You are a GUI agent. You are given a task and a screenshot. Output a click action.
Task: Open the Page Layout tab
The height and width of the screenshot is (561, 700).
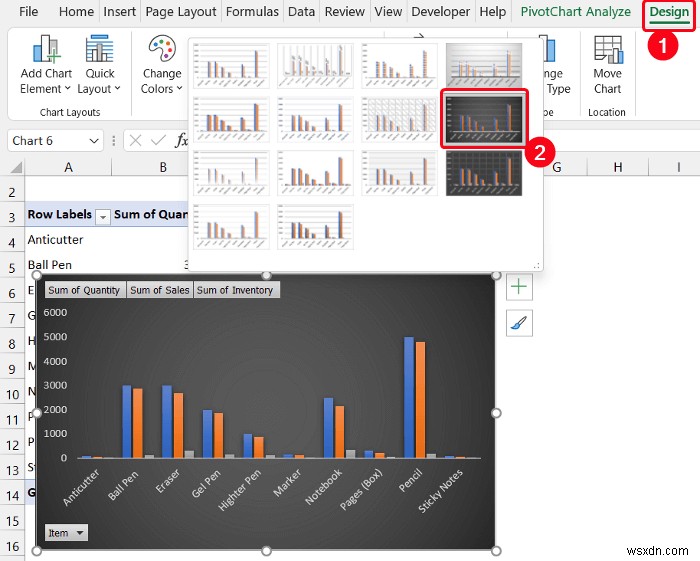(181, 12)
